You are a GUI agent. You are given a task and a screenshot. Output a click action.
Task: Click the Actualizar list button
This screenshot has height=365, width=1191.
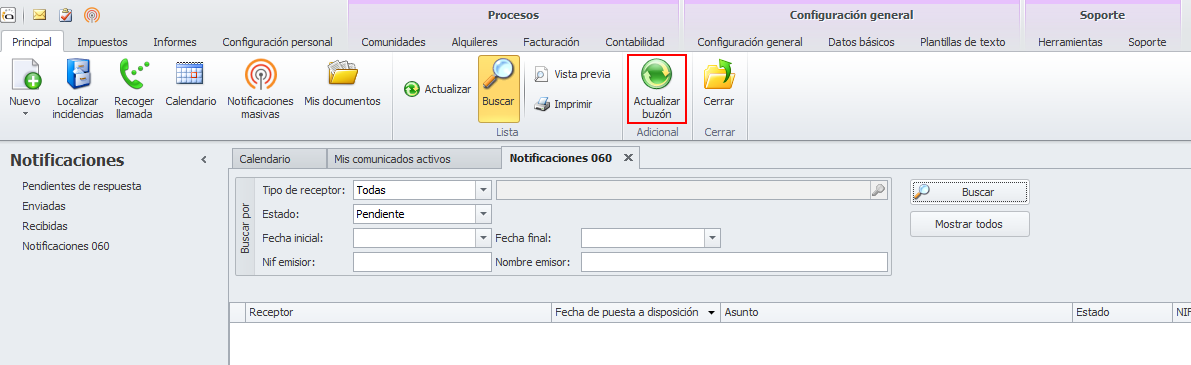(x=438, y=90)
